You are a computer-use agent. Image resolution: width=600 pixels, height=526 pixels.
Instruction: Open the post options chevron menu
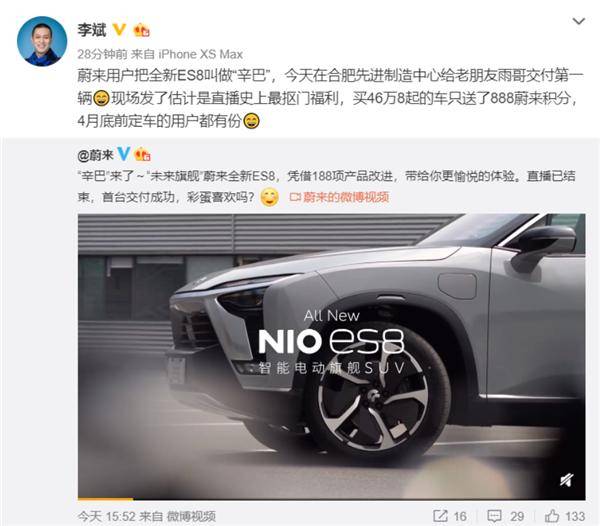click(579, 21)
